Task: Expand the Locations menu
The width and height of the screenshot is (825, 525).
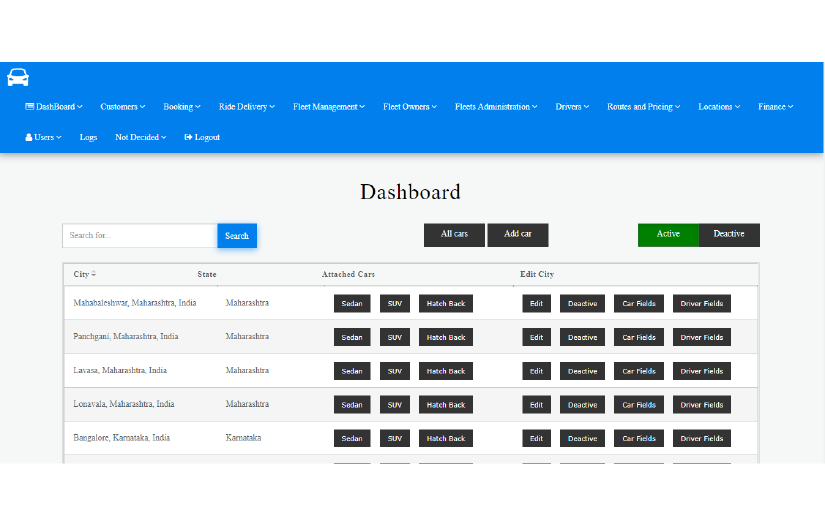Action: (719, 107)
